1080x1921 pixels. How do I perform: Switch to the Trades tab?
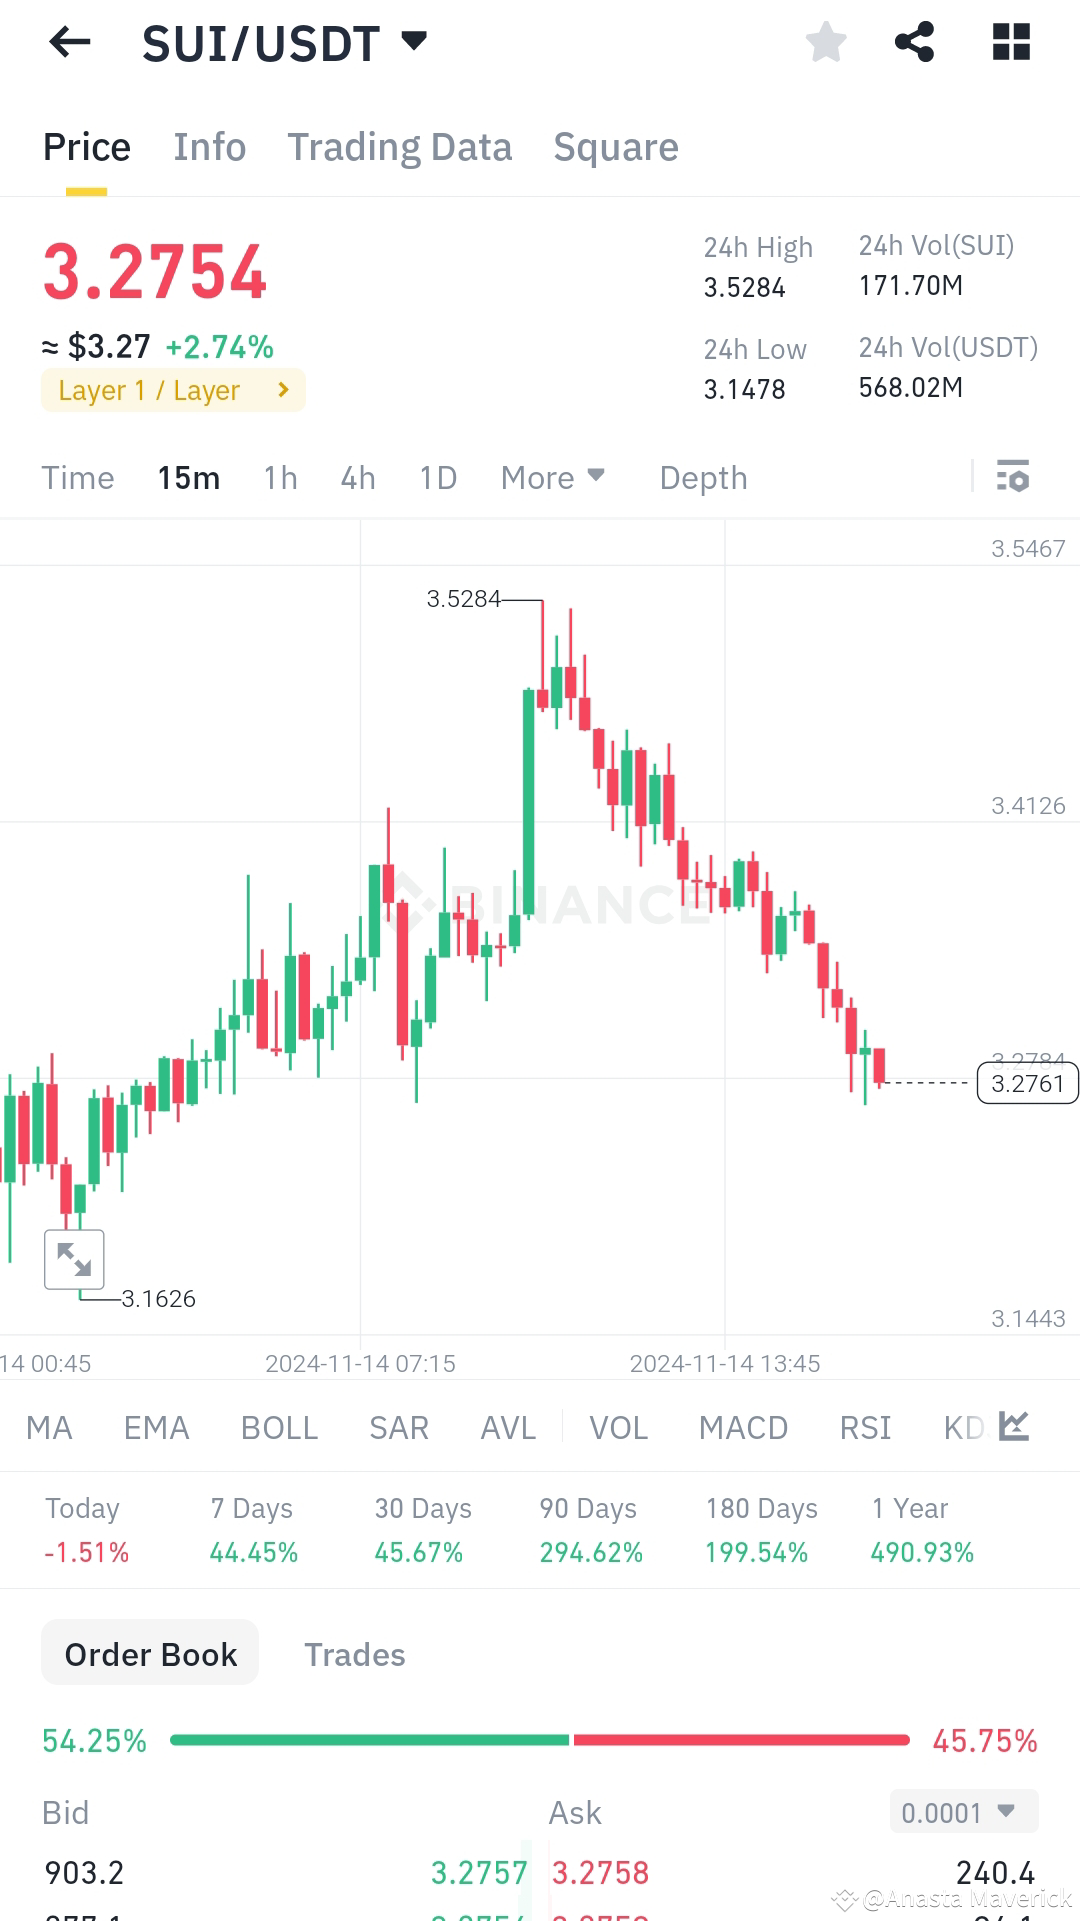354,1655
